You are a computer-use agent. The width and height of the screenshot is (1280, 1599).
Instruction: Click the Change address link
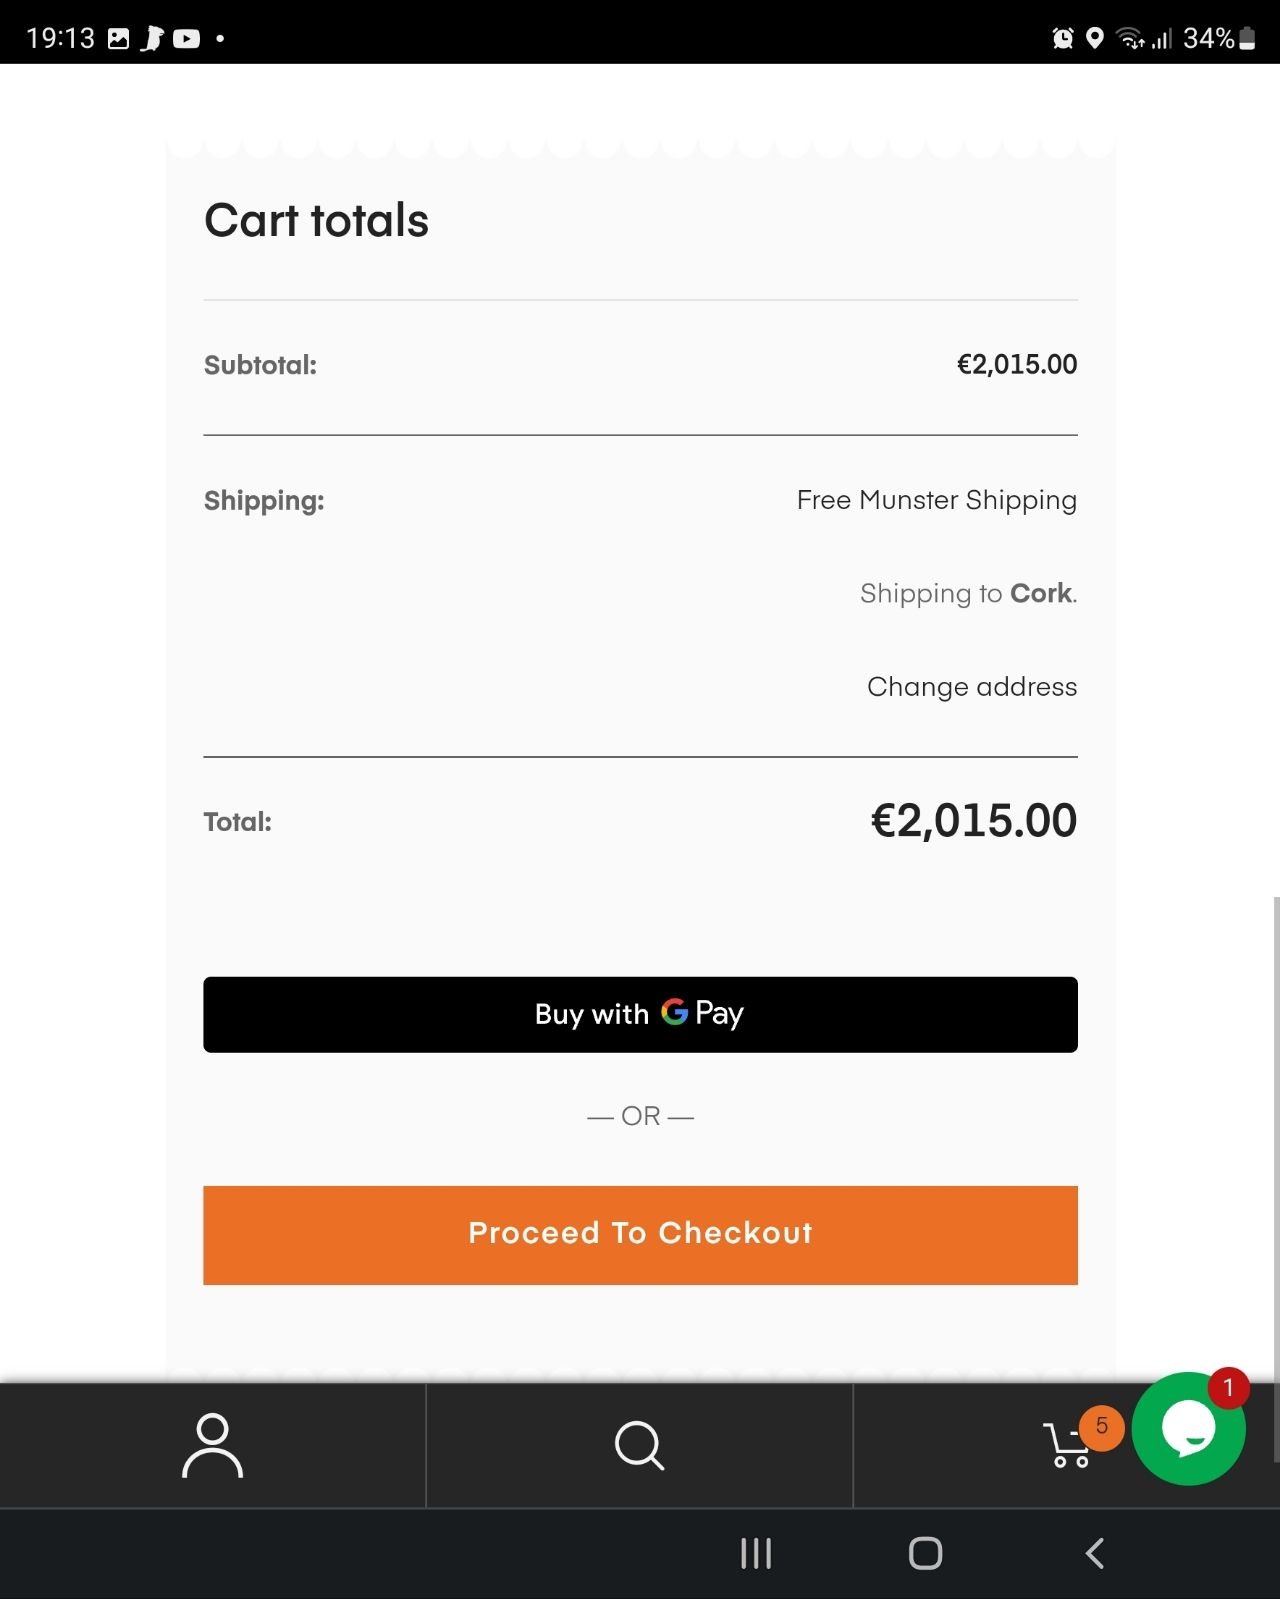pos(971,687)
